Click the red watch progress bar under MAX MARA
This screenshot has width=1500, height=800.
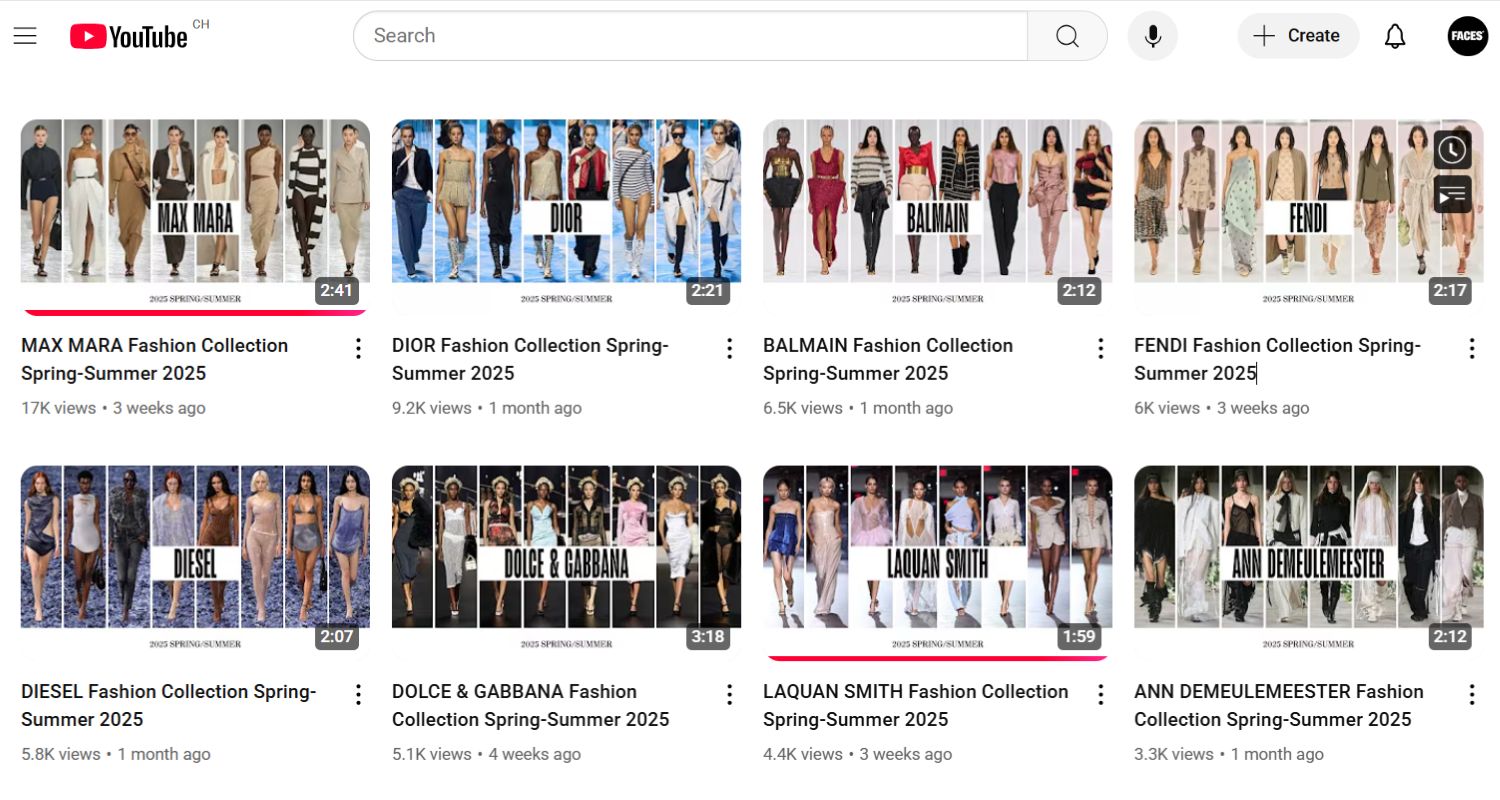pos(195,312)
